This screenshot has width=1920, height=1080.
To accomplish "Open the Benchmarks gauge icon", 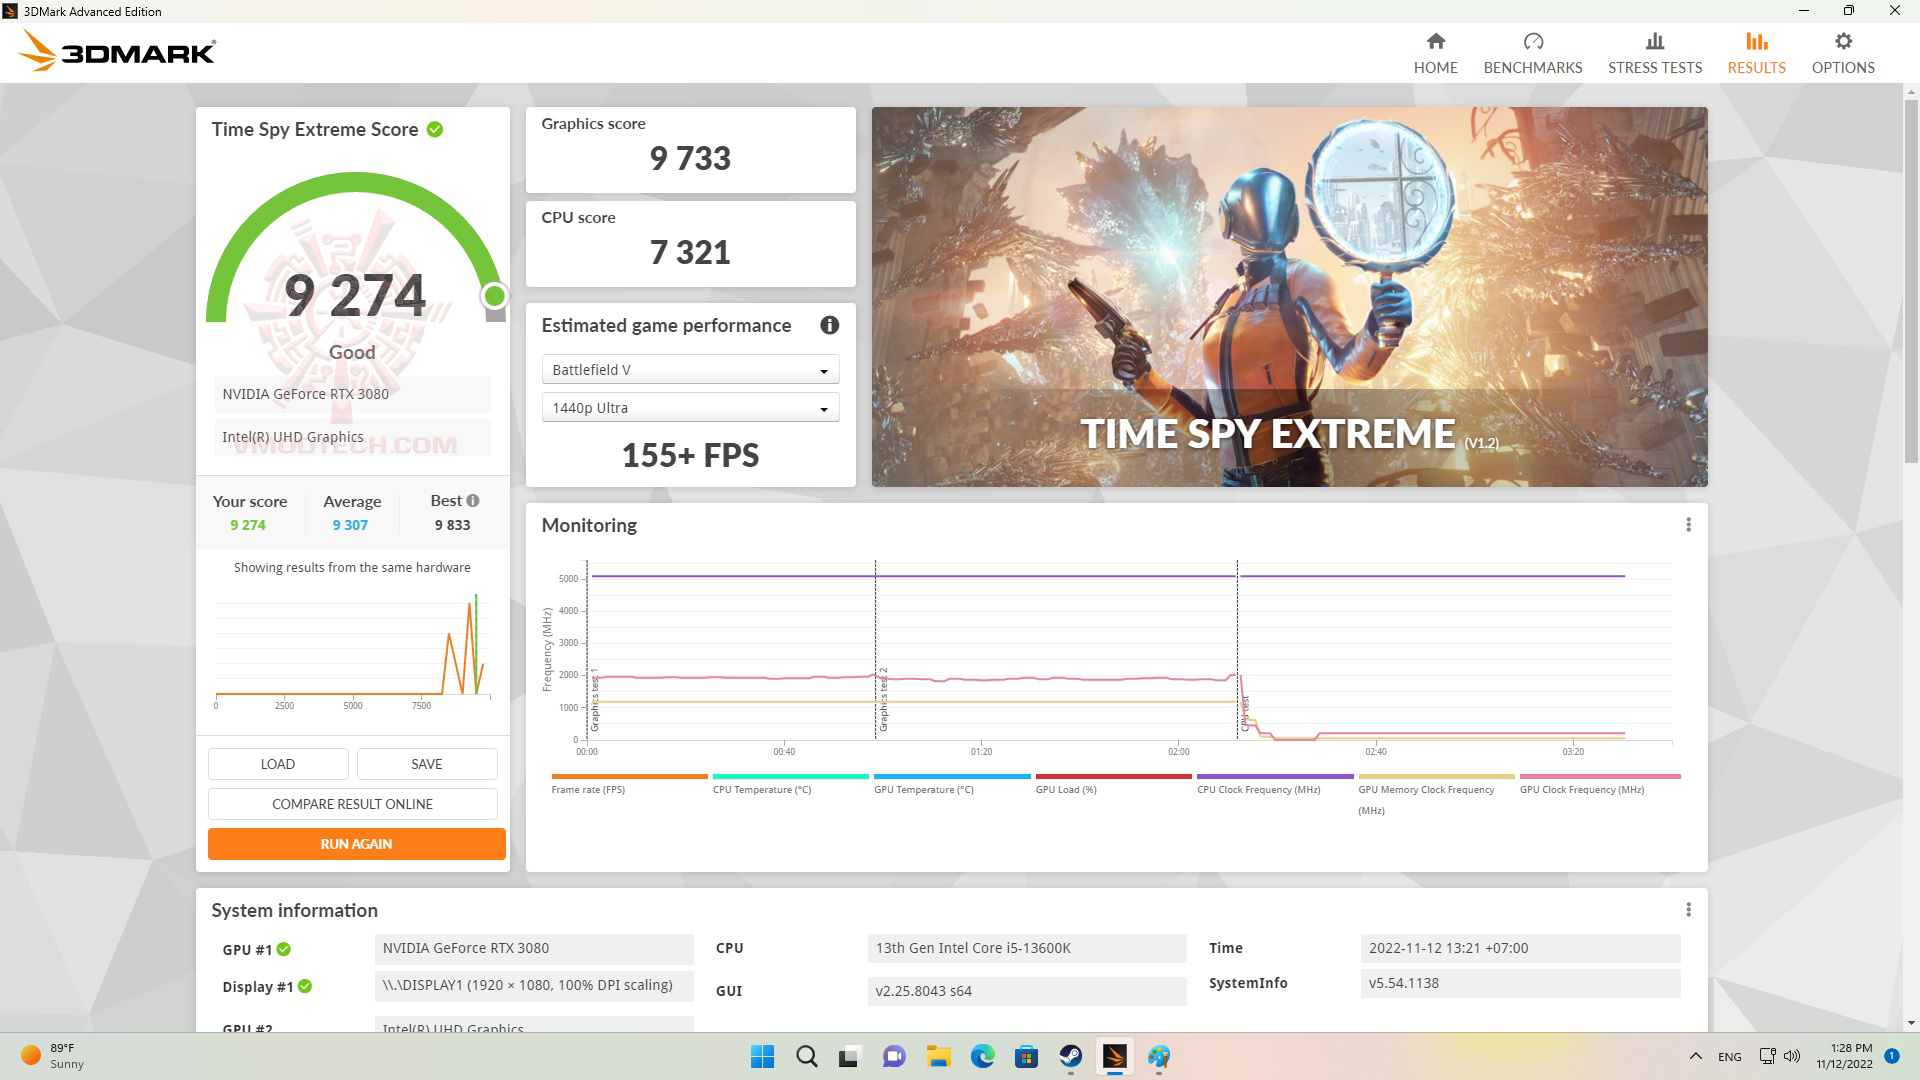I will click(1532, 42).
